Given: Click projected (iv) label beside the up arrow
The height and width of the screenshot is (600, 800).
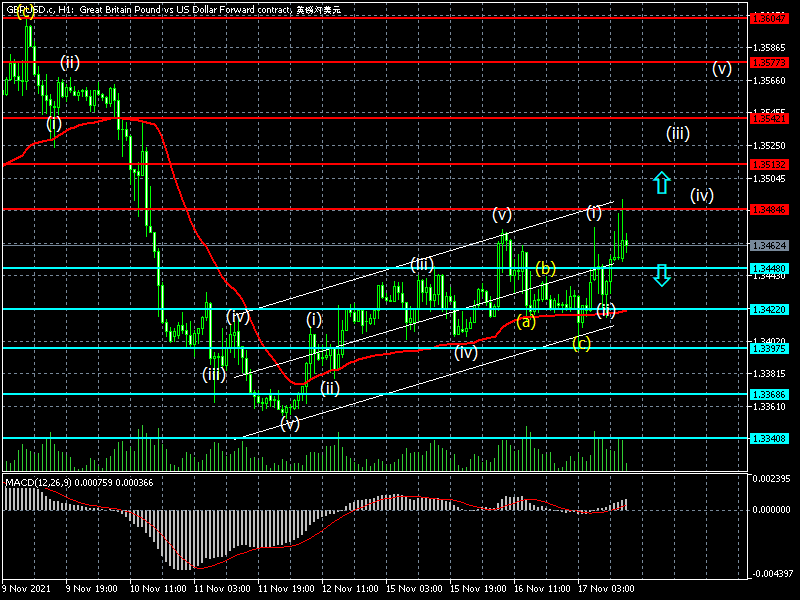Looking at the screenshot, I should (x=701, y=195).
